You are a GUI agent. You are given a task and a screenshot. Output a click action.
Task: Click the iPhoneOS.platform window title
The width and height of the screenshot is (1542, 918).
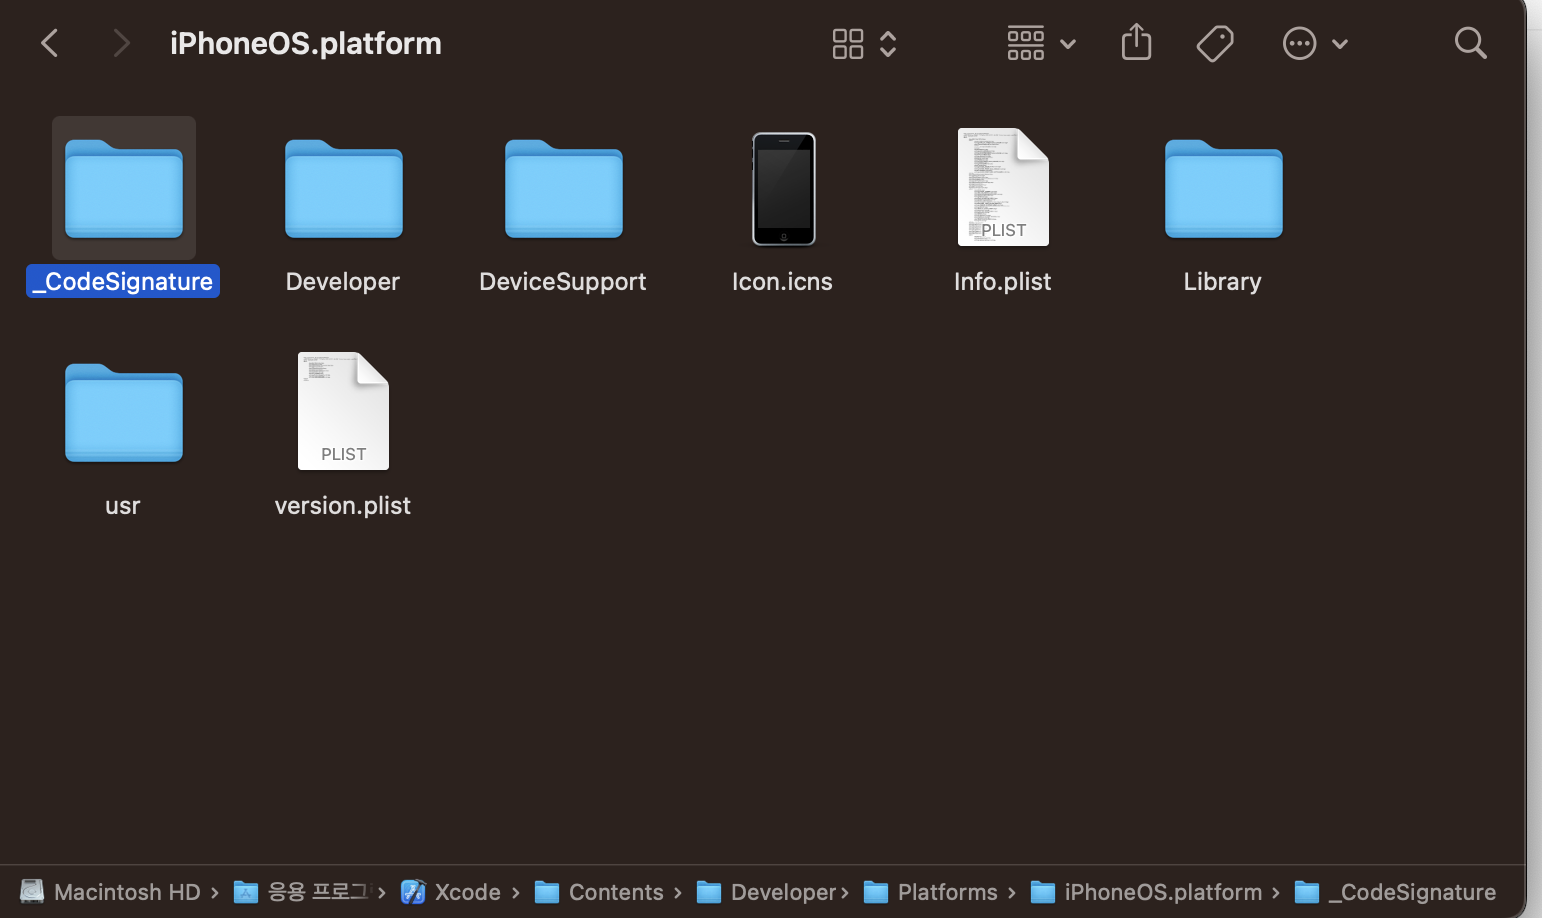coord(306,43)
